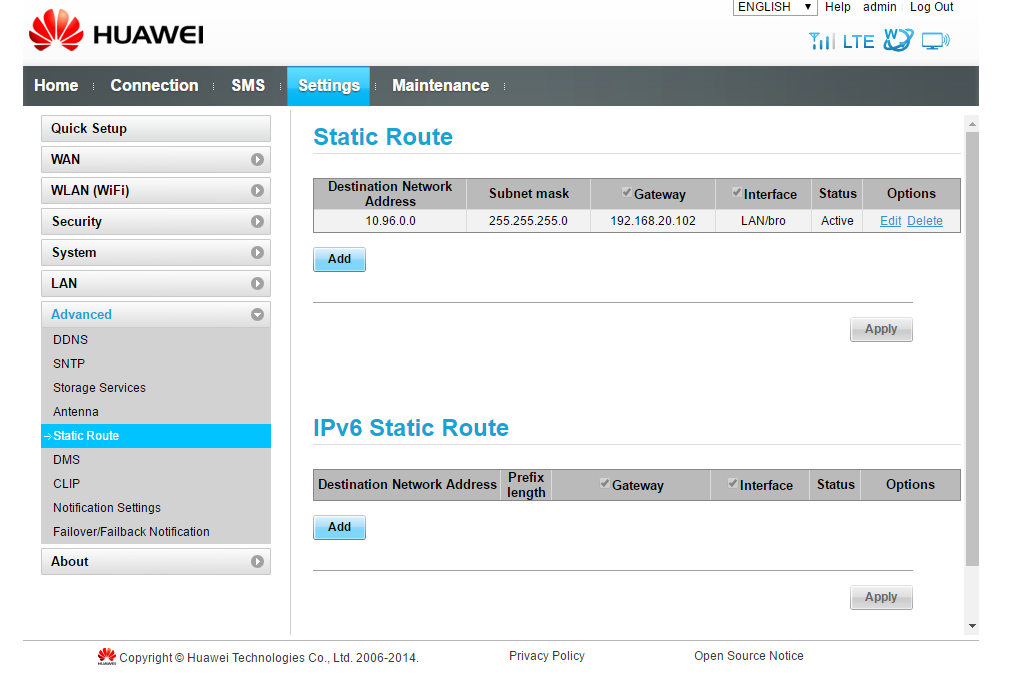
Task: Click the Huawei logo in the header
Action: click(116, 31)
